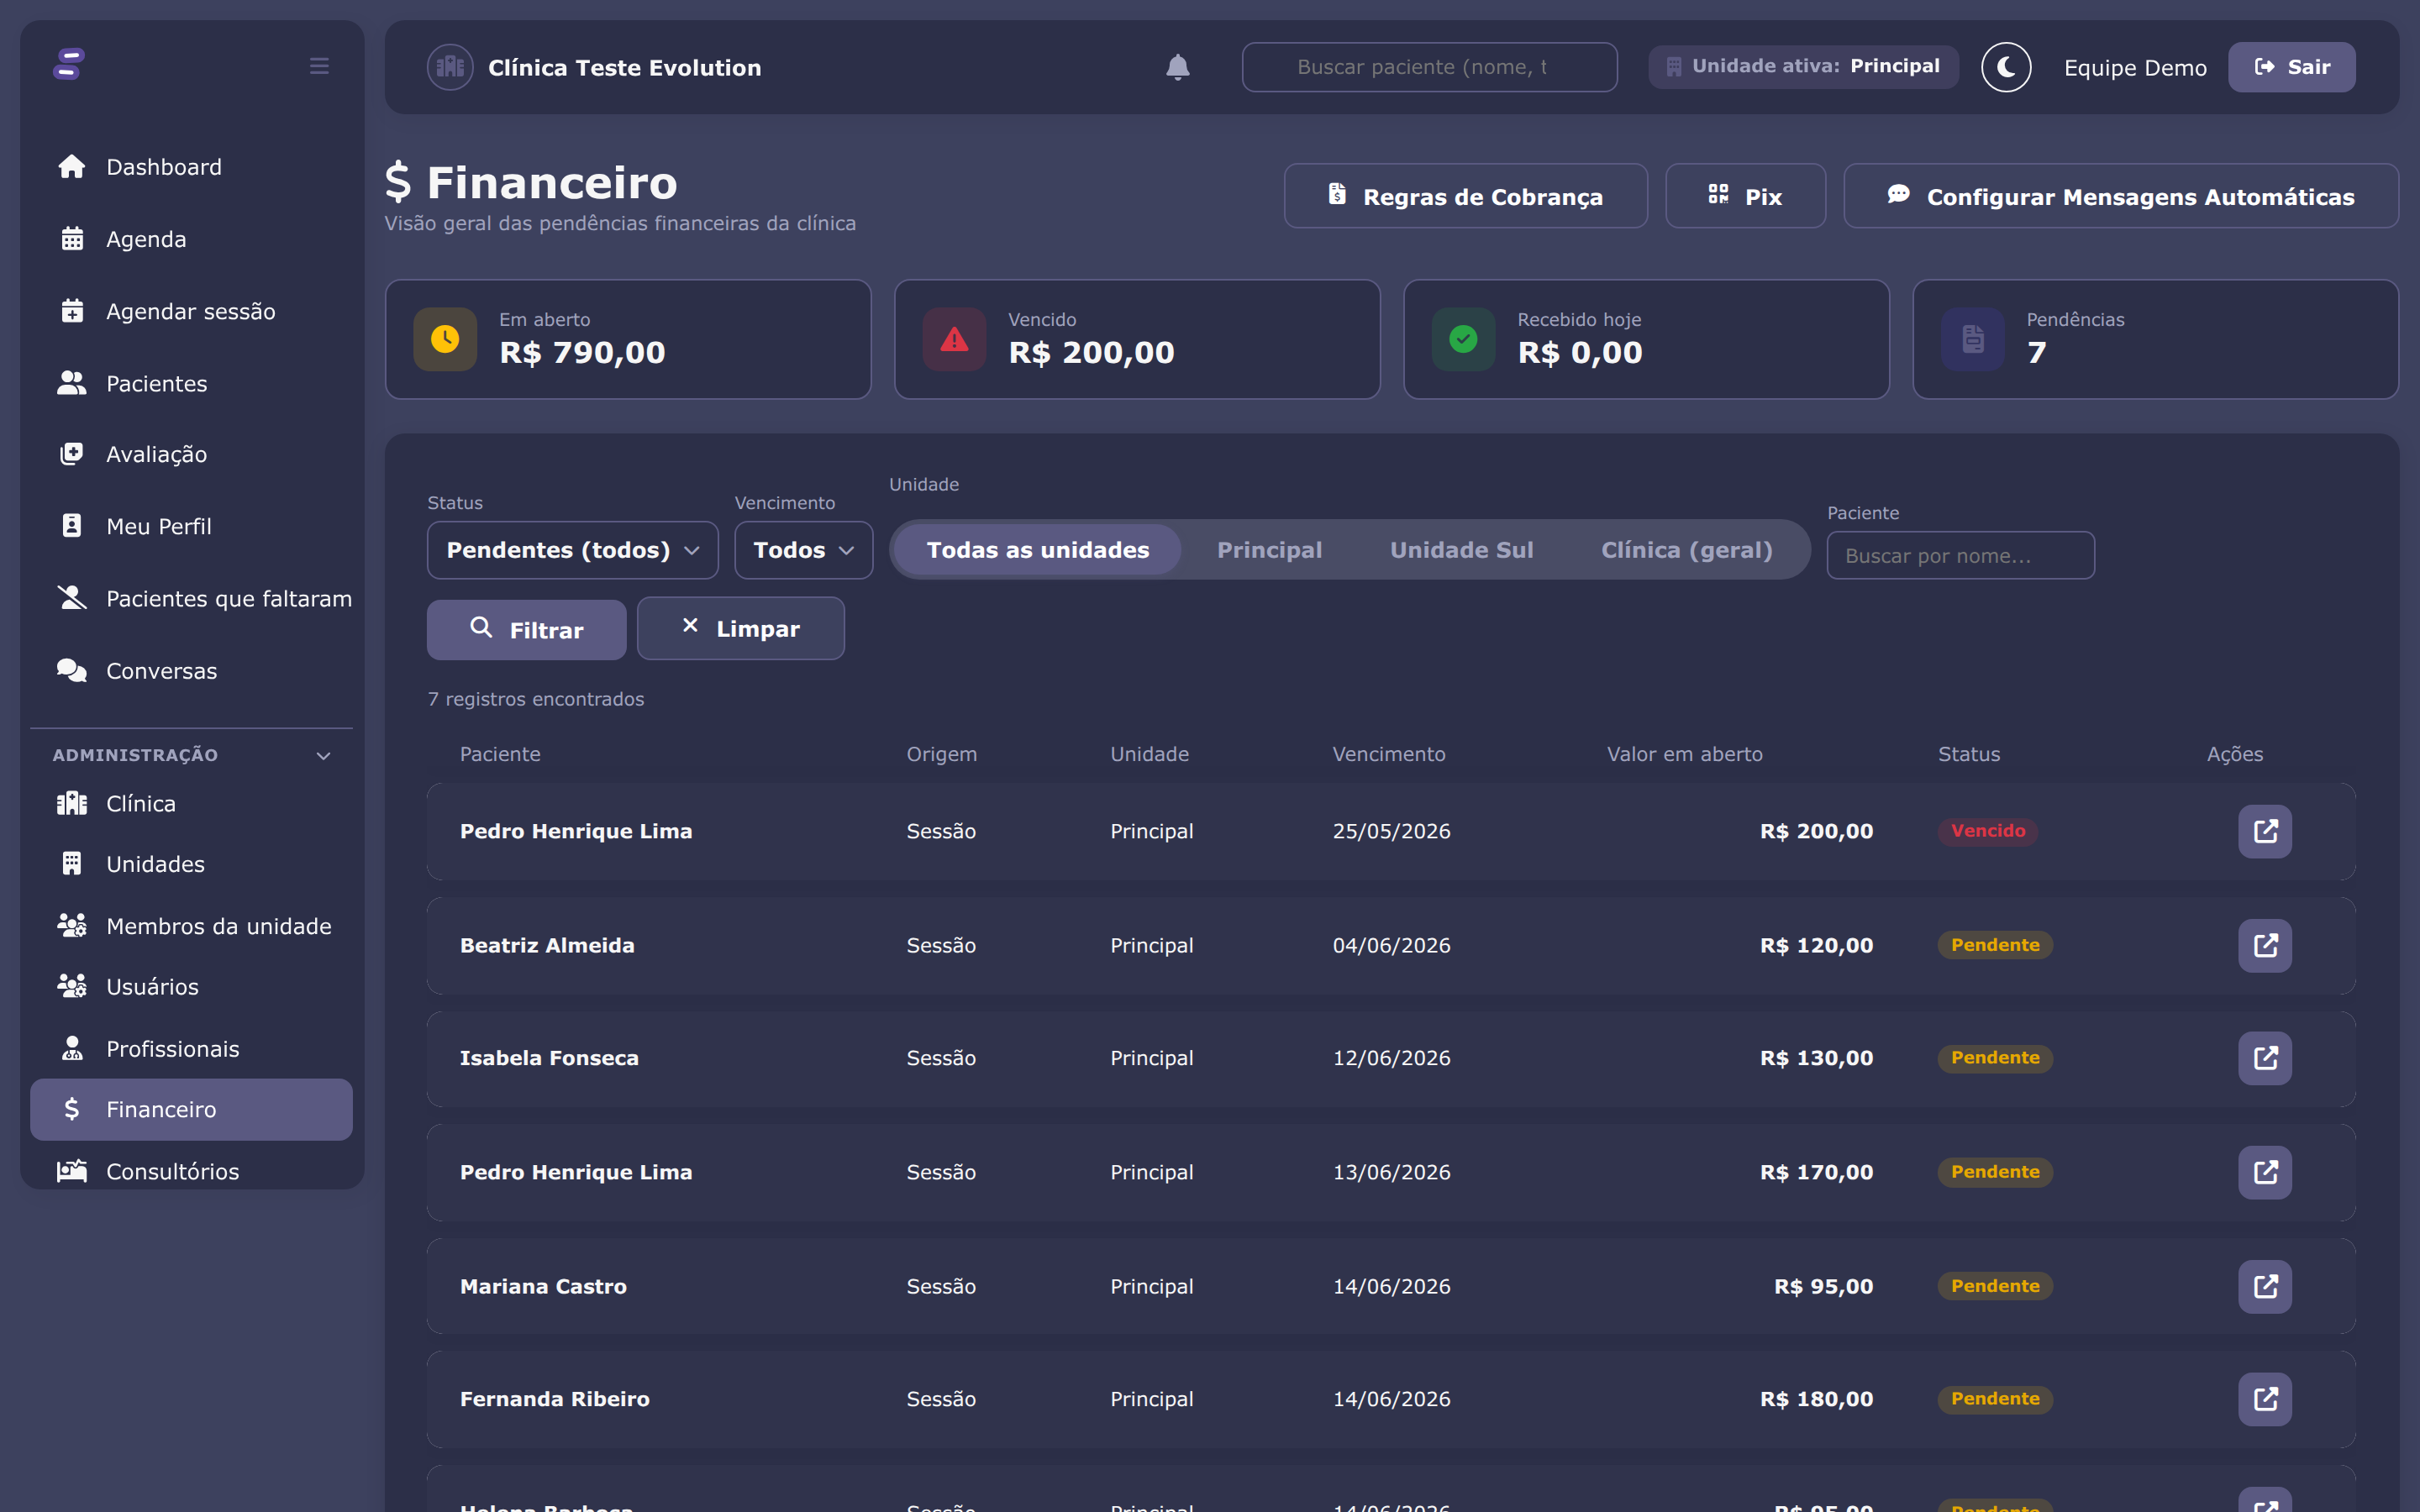Open action icon for Isabela Fonseca
The width and height of the screenshot is (2420, 1512).
2265,1058
